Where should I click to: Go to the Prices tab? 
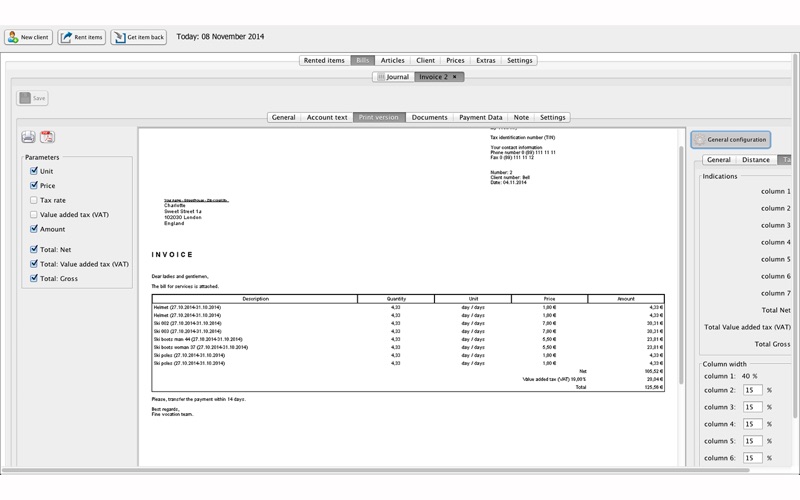(455, 60)
